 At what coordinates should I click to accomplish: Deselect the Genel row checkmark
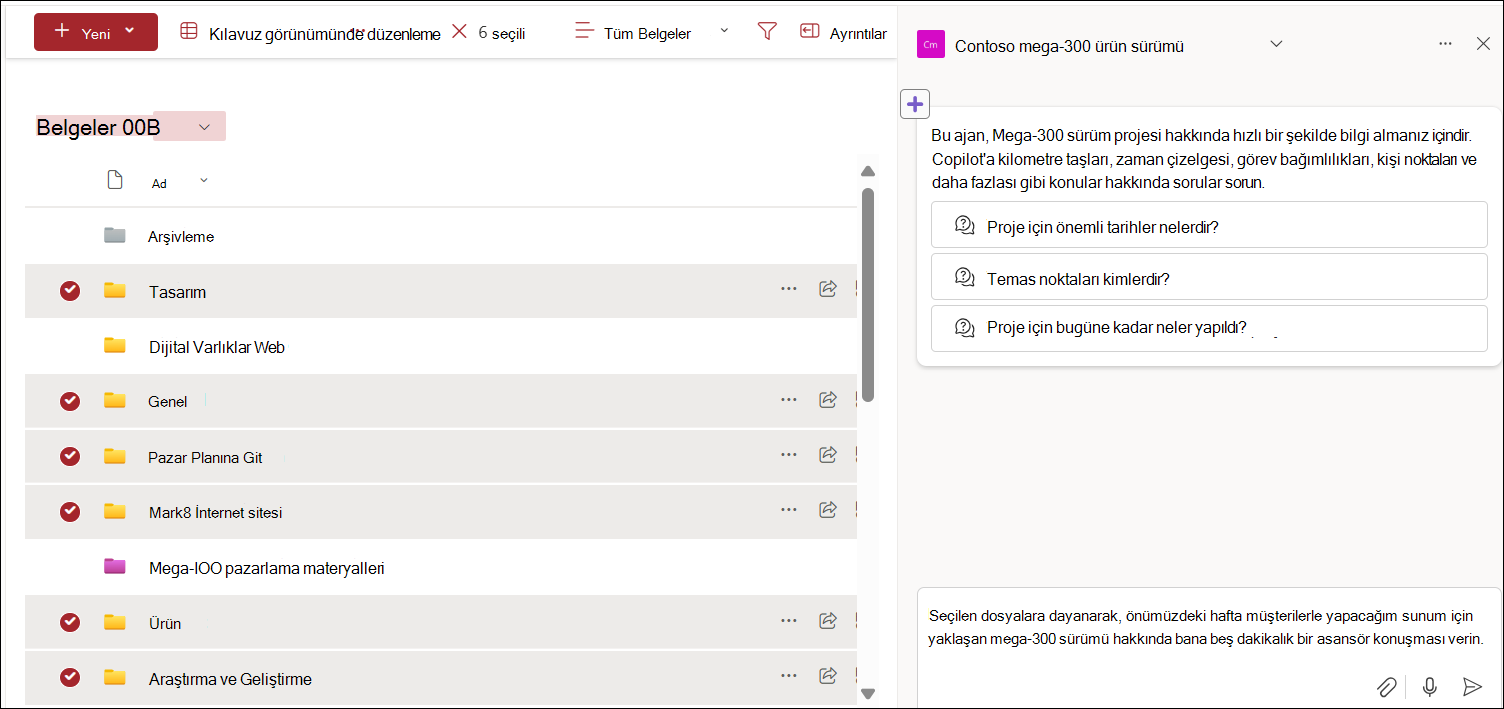click(x=70, y=401)
